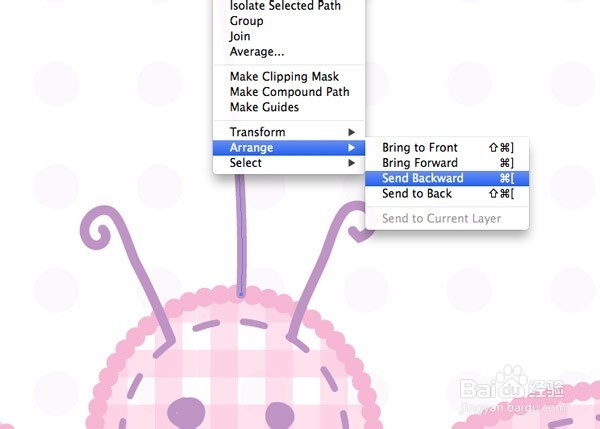600x429 pixels.
Task: Click the right purple eye shape
Action: (x=280, y=415)
